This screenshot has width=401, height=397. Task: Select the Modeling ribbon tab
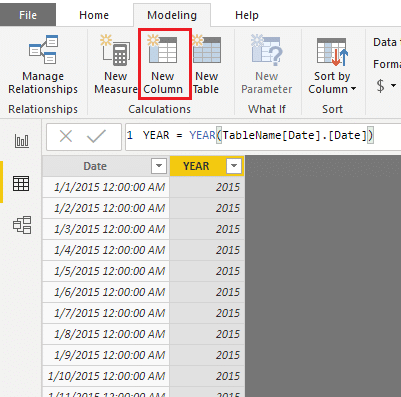(172, 15)
